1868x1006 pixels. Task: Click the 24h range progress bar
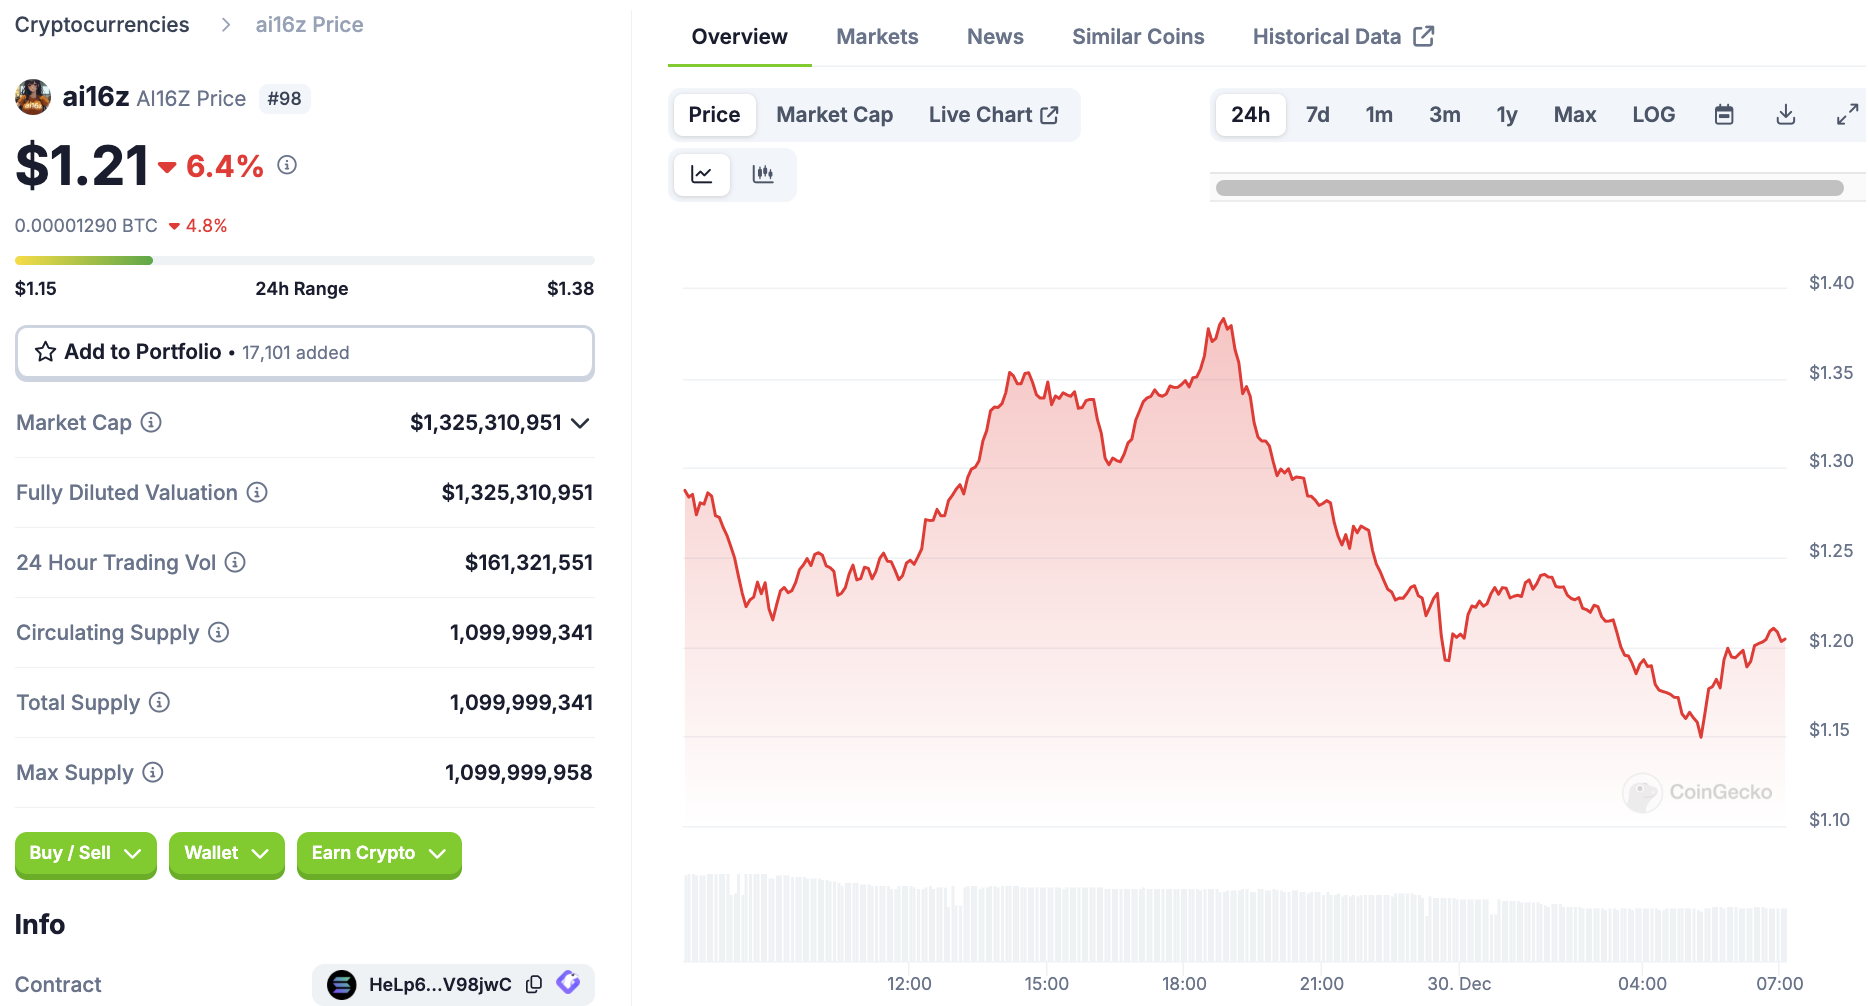(305, 260)
